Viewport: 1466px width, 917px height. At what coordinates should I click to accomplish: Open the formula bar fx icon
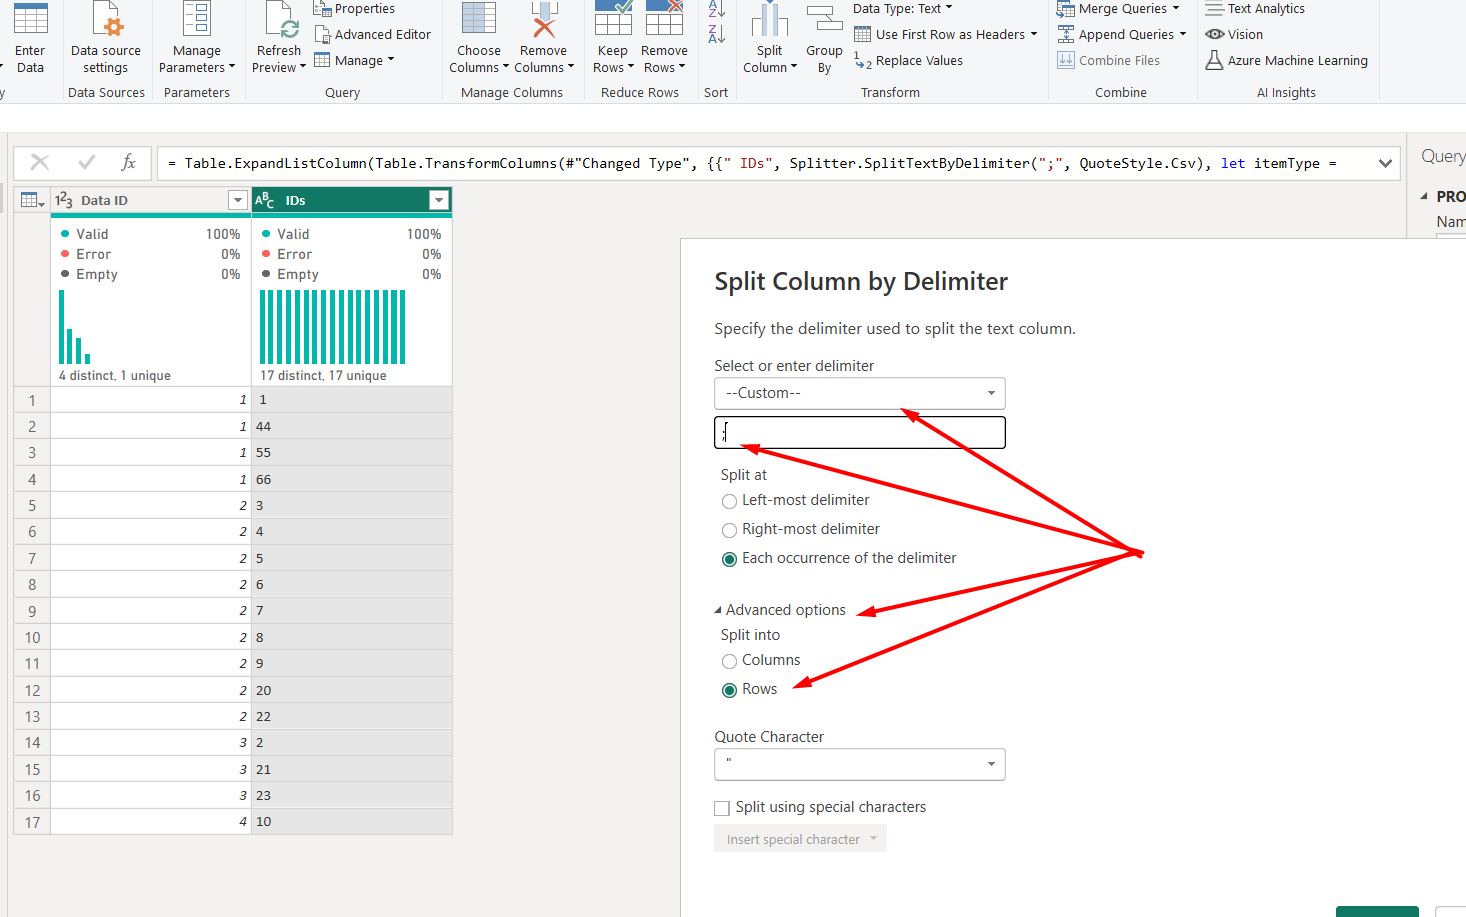(x=128, y=162)
